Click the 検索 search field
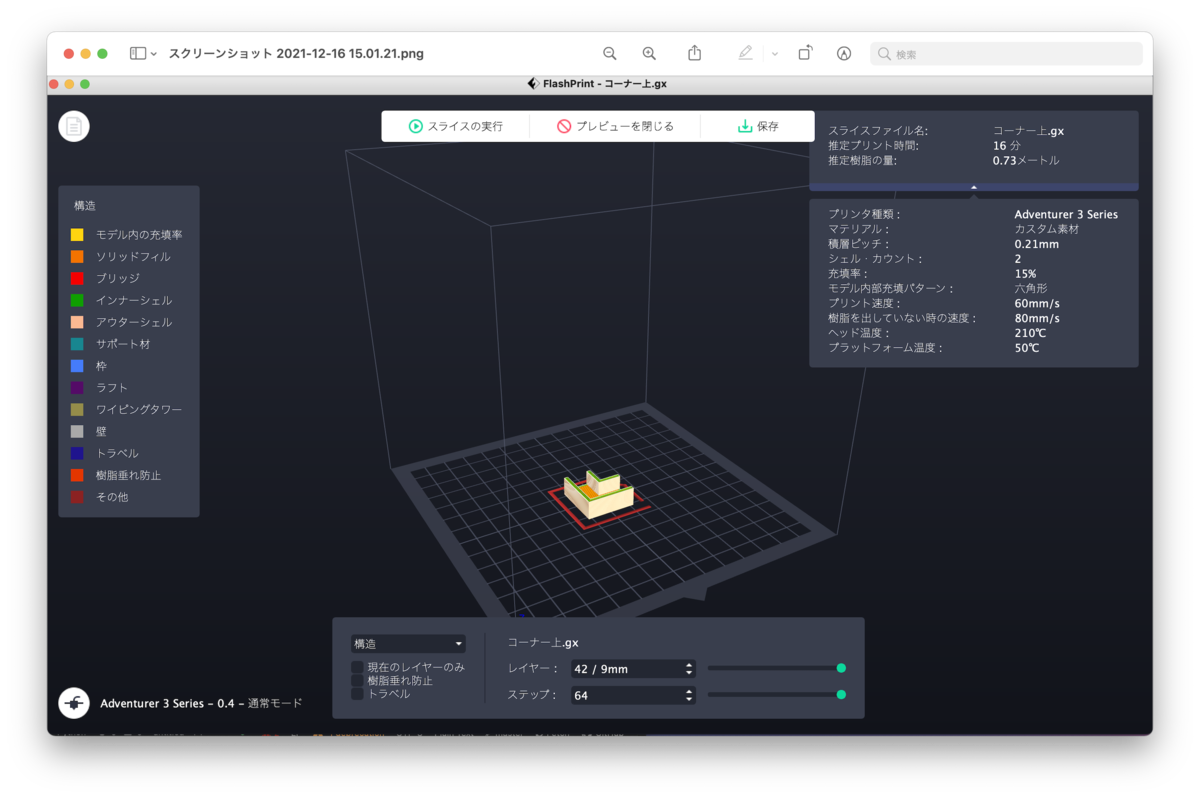This screenshot has height=798, width=1200. (1006, 54)
